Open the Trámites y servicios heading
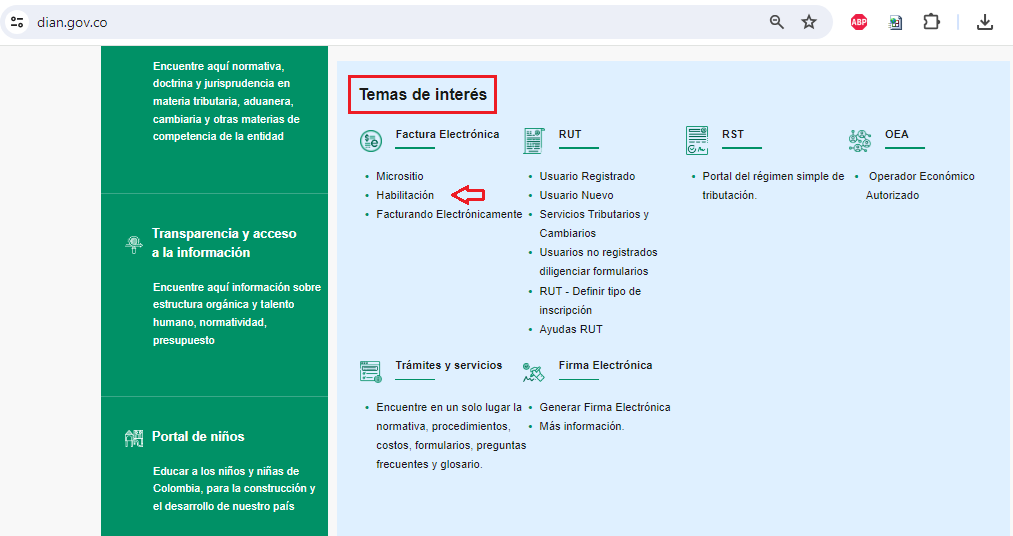 coord(448,366)
